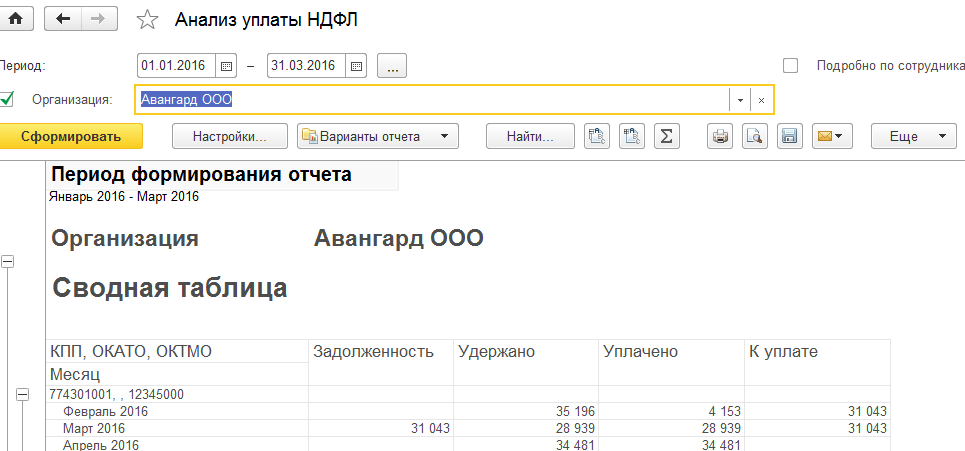Print the report
Viewport: 965px width, 451px height.
(x=720, y=136)
